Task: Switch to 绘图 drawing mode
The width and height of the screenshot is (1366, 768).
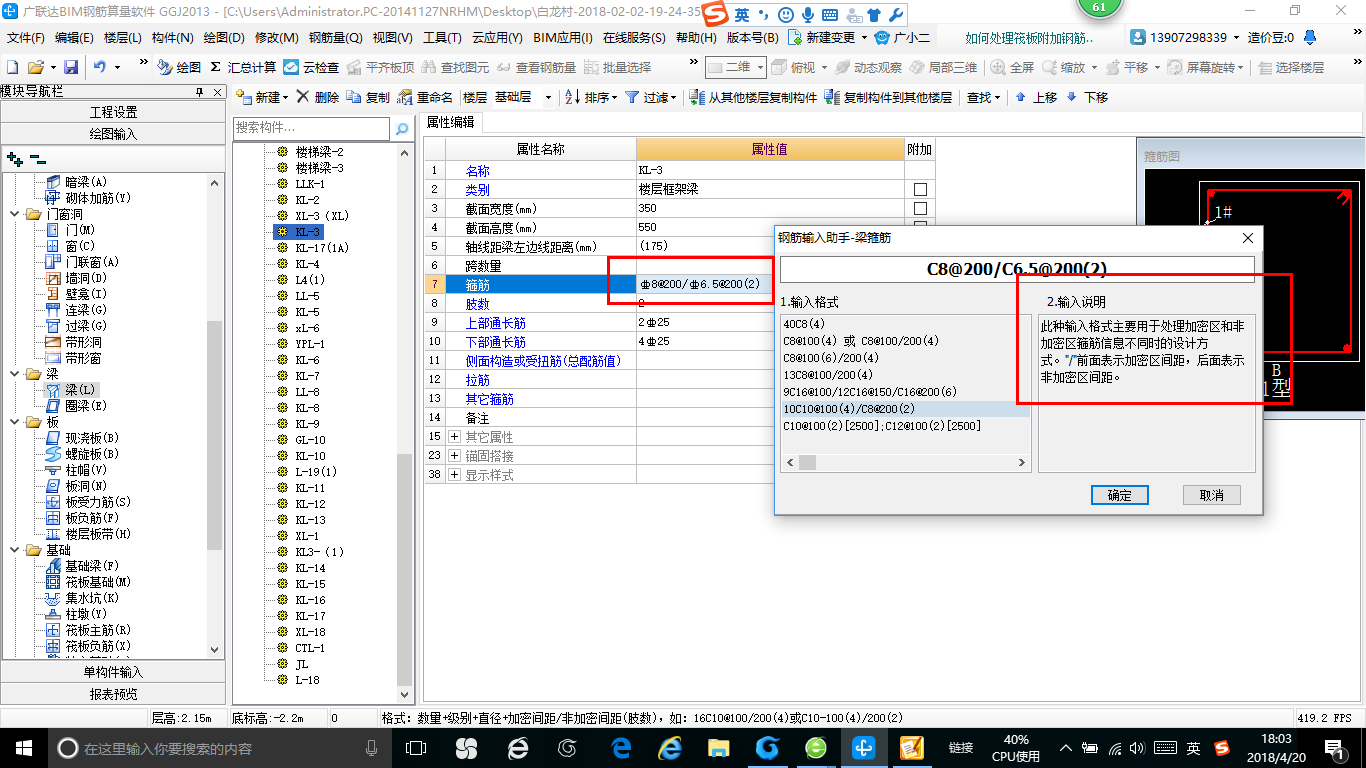Action: point(179,67)
